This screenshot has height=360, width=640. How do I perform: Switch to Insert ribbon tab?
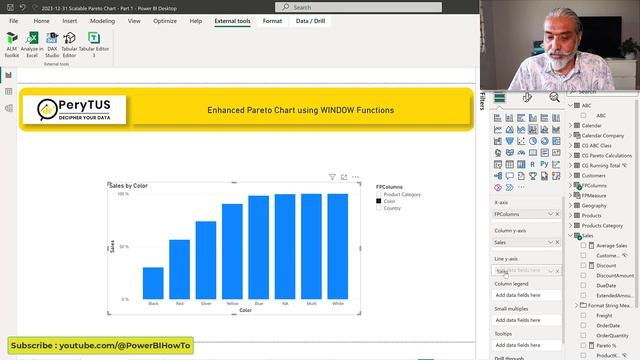coord(69,21)
